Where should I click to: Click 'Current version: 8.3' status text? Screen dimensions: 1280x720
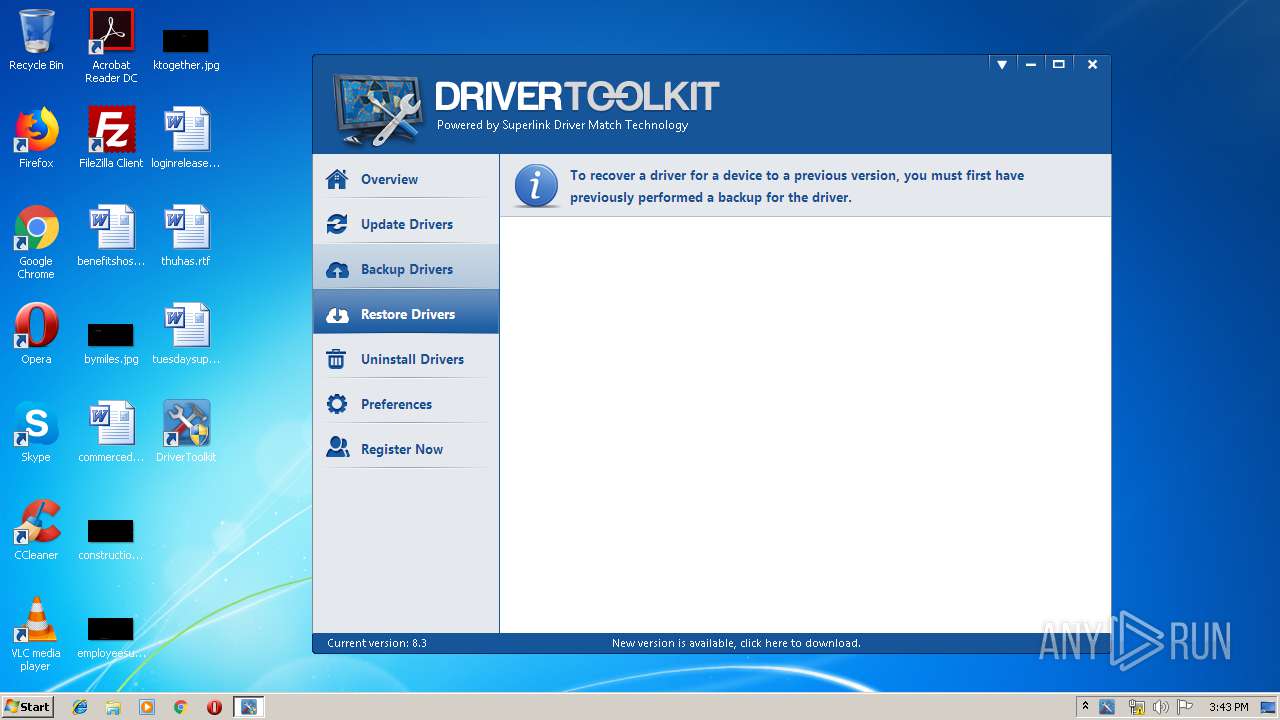pos(377,643)
